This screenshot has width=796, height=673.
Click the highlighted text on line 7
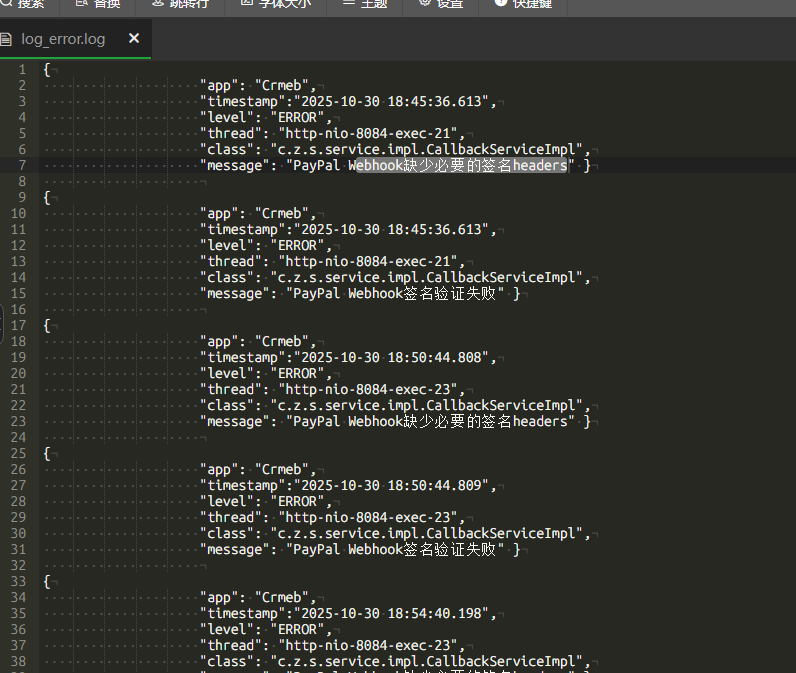(x=461, y=165)
